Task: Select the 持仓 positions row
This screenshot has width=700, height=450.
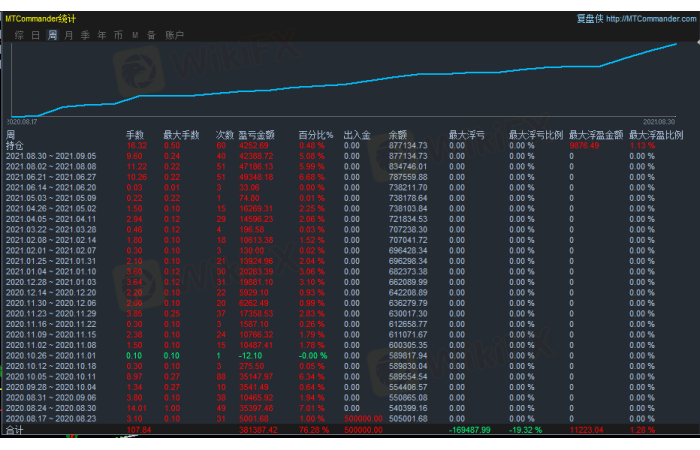Action: coord(346,146)
